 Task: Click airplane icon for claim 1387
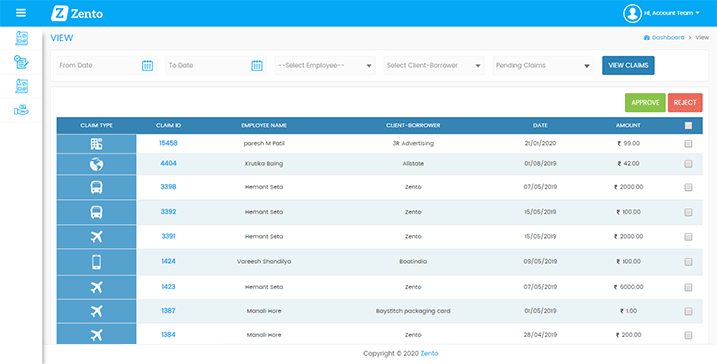tap(96, 311)
